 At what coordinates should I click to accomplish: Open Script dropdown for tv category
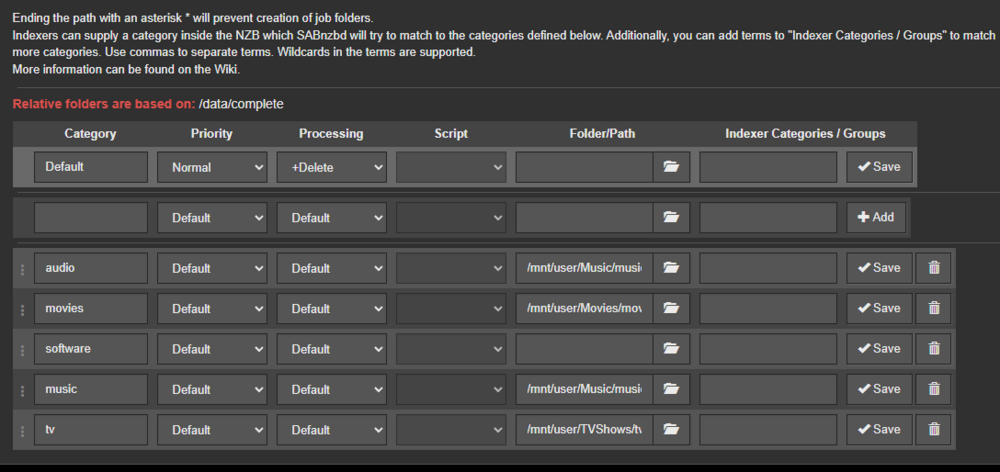tap(451, 429)
